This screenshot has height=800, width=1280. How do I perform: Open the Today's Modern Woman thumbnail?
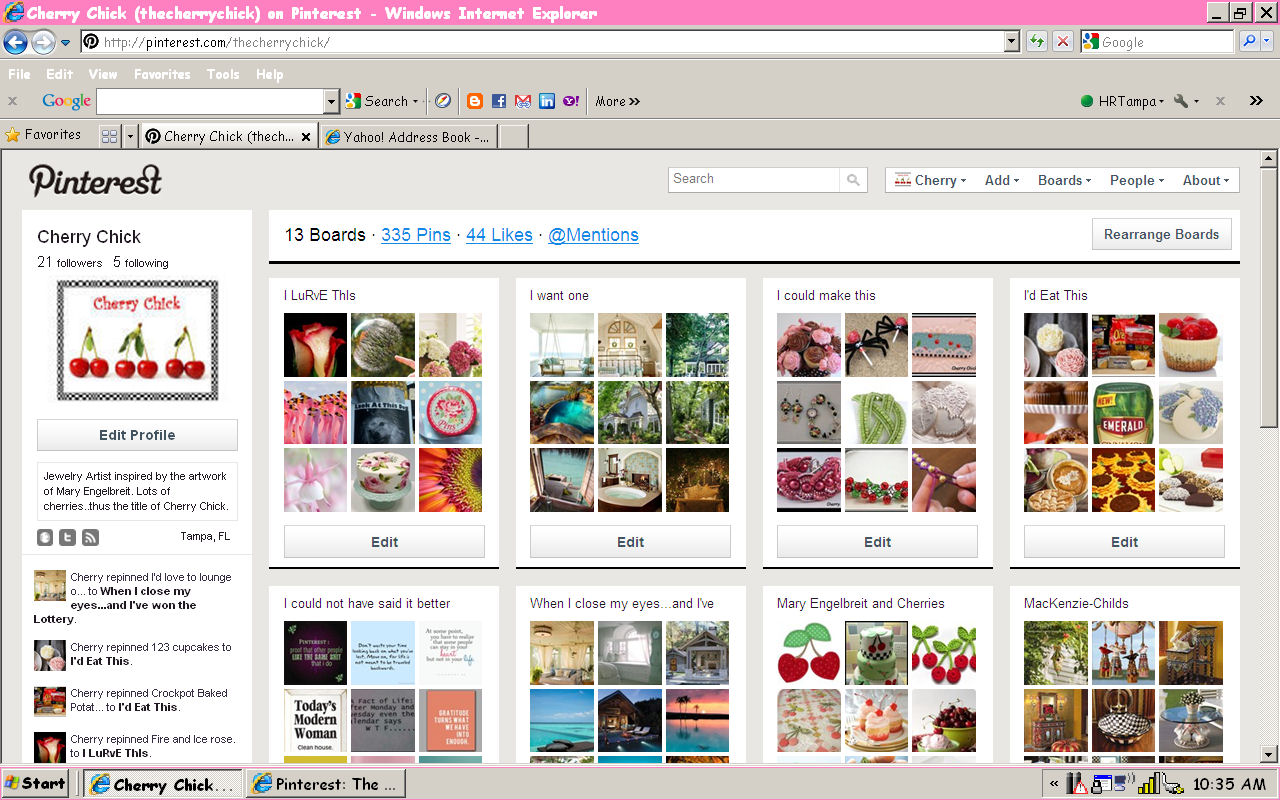[315, 720]
